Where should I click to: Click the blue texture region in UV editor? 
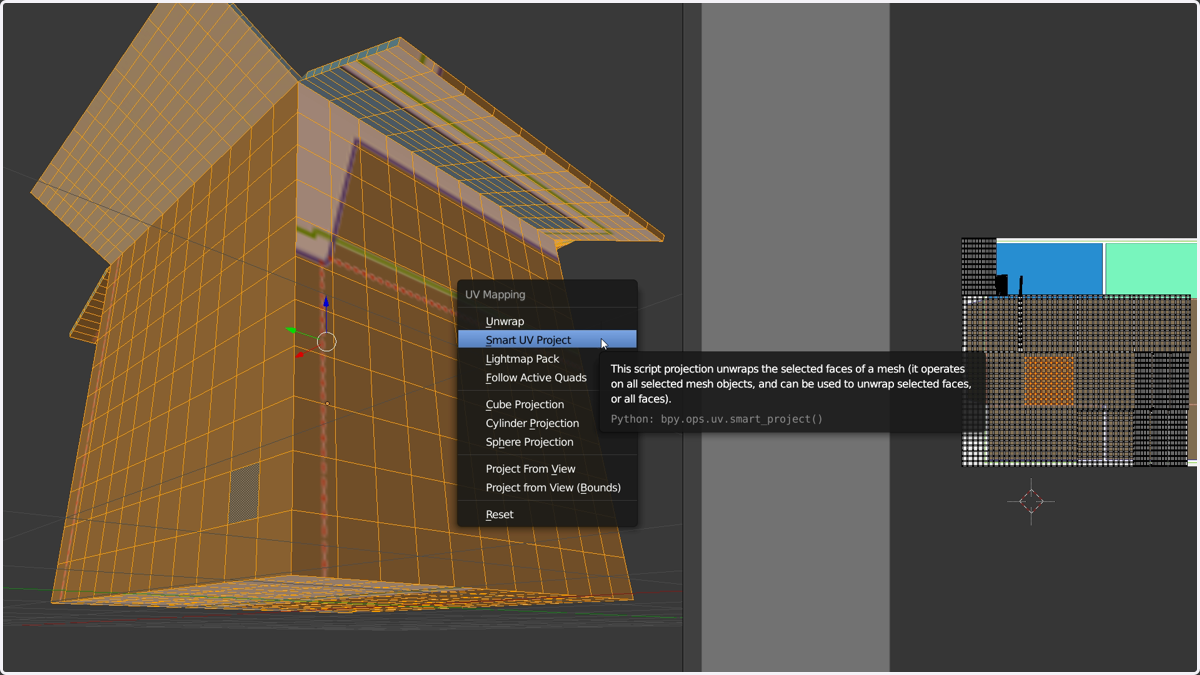pos(1050,268)
